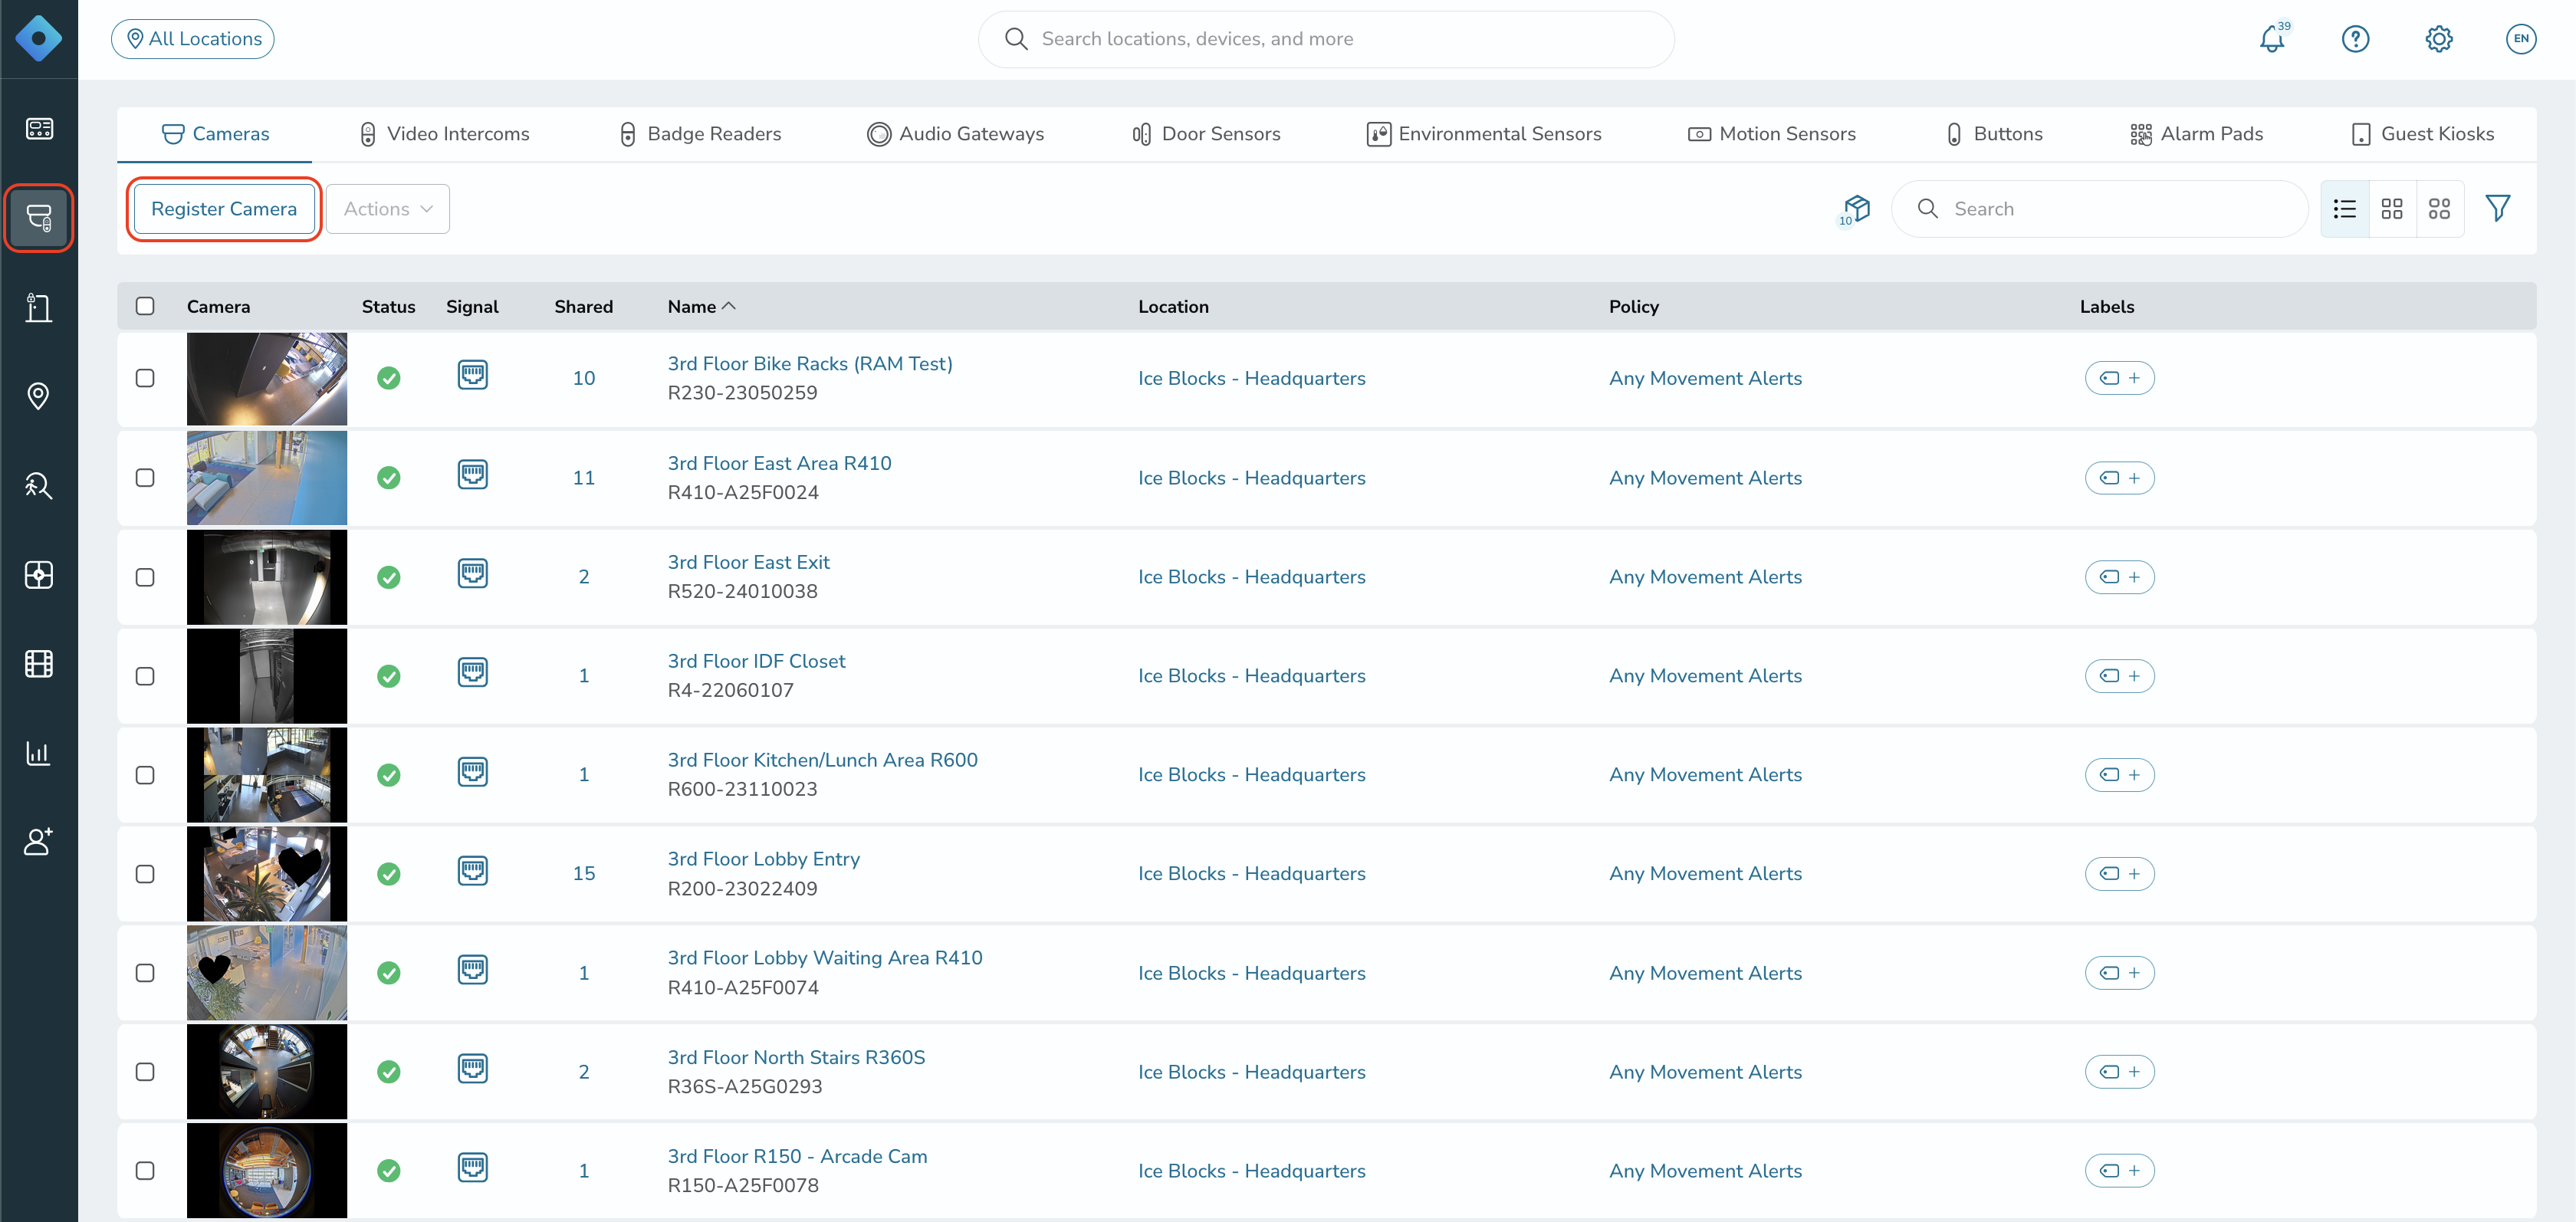Open the reports bar chart sidebar icon
2576x1222 pixels.
pos(38,752)
